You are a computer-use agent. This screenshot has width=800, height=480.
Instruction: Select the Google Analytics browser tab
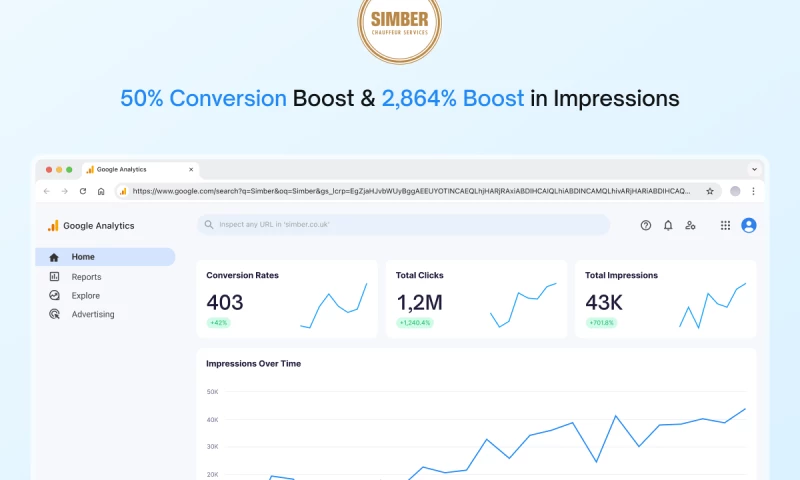(140, 169)
